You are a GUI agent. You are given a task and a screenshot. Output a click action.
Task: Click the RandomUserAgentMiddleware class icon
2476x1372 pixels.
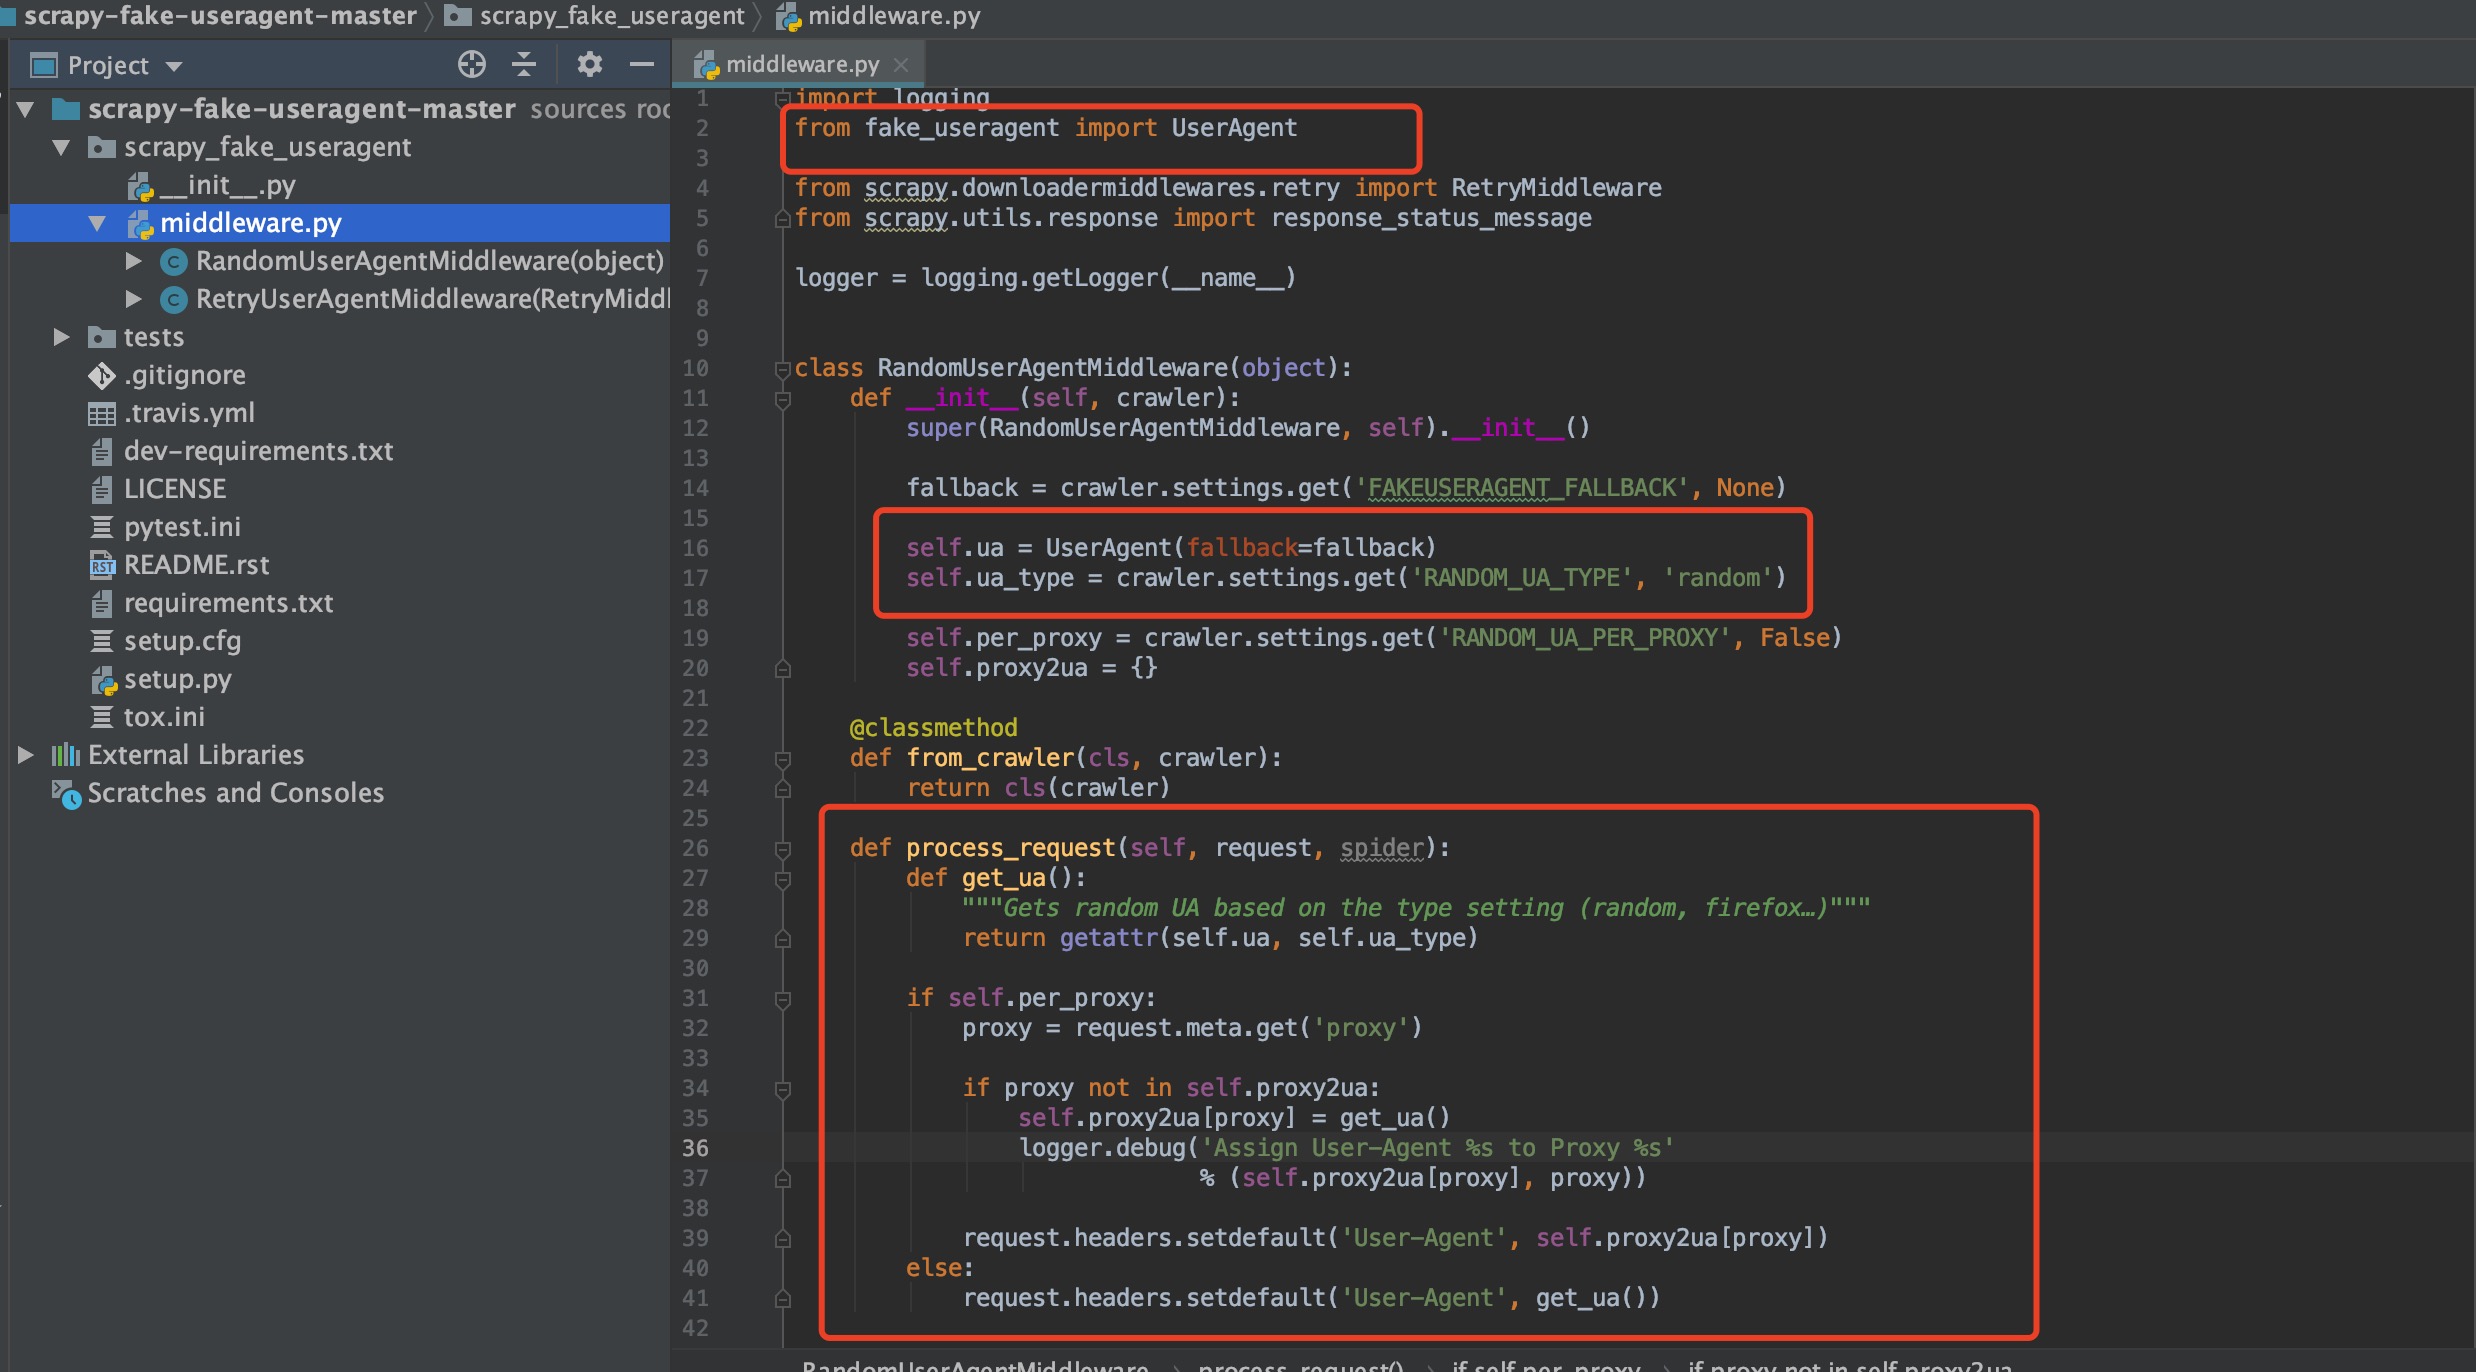tap(174, 262)
